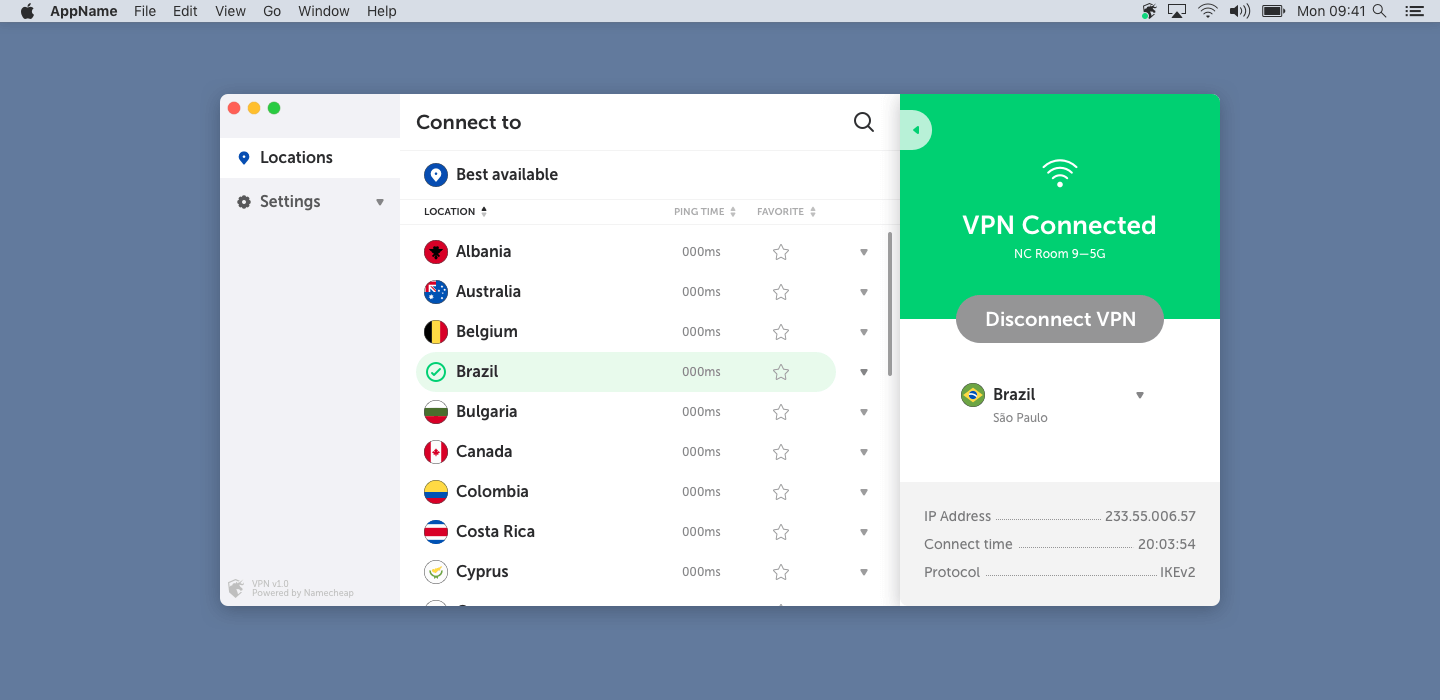Toggle favorite star for Belgium

[781, 332]
